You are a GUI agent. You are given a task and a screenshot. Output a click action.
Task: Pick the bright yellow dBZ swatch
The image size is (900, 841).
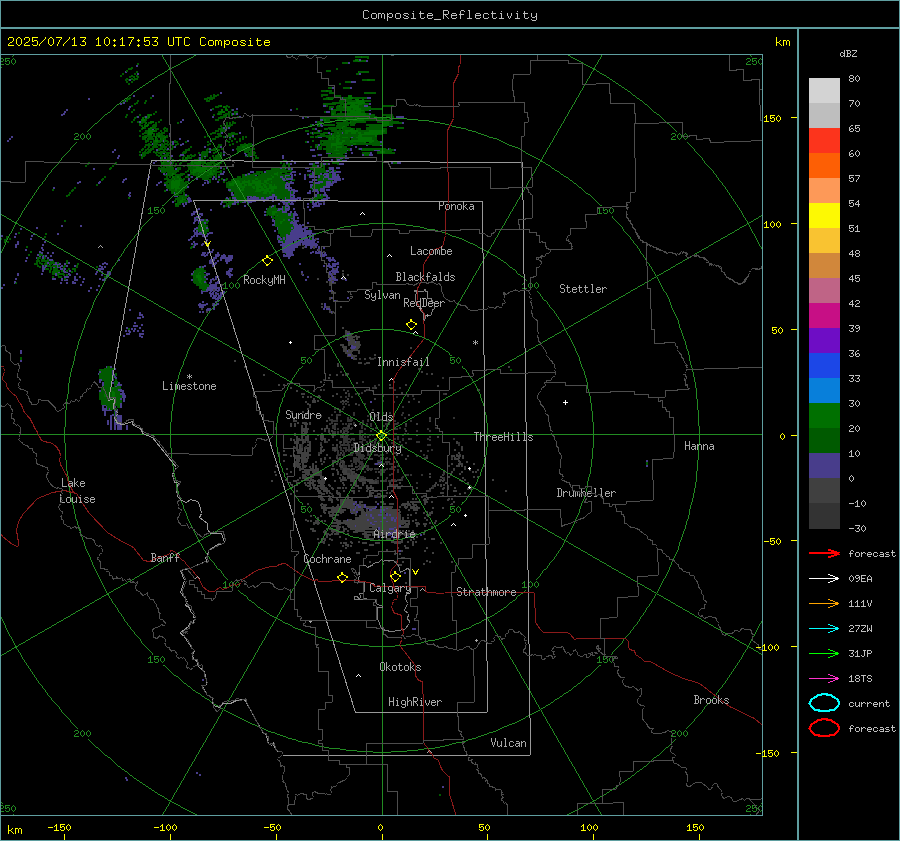824,215
